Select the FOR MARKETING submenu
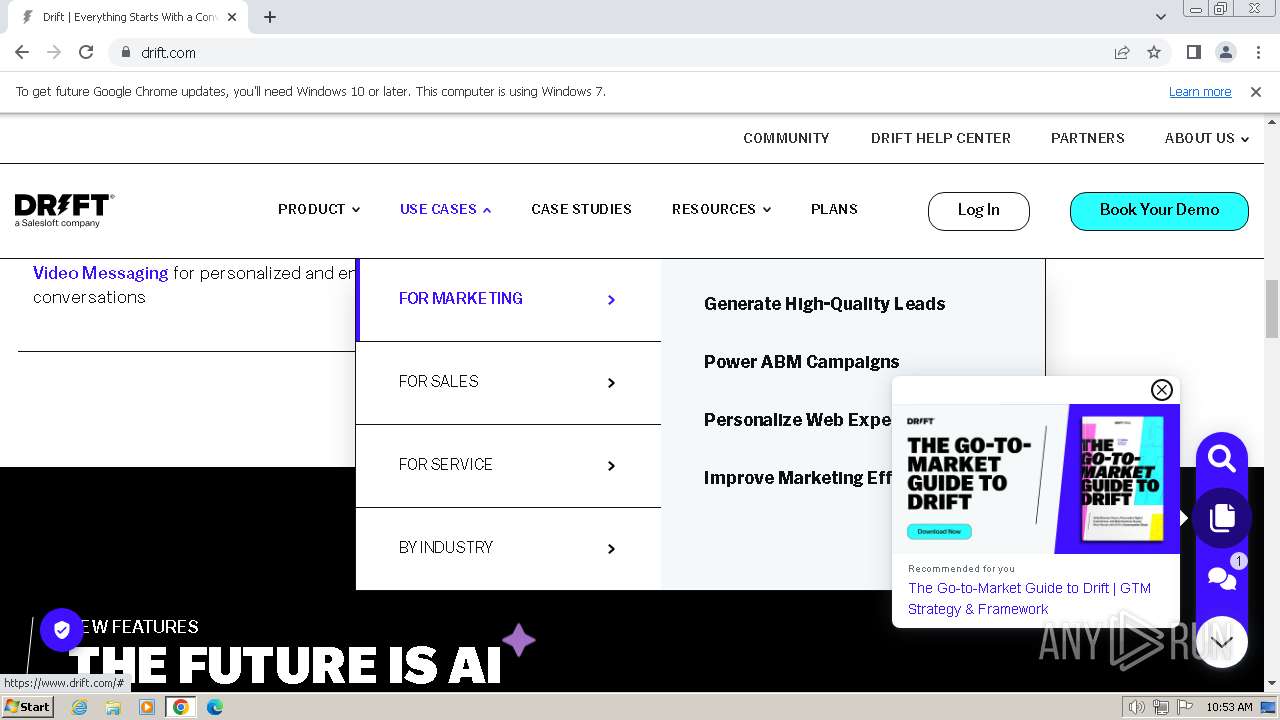 [508, 299]
